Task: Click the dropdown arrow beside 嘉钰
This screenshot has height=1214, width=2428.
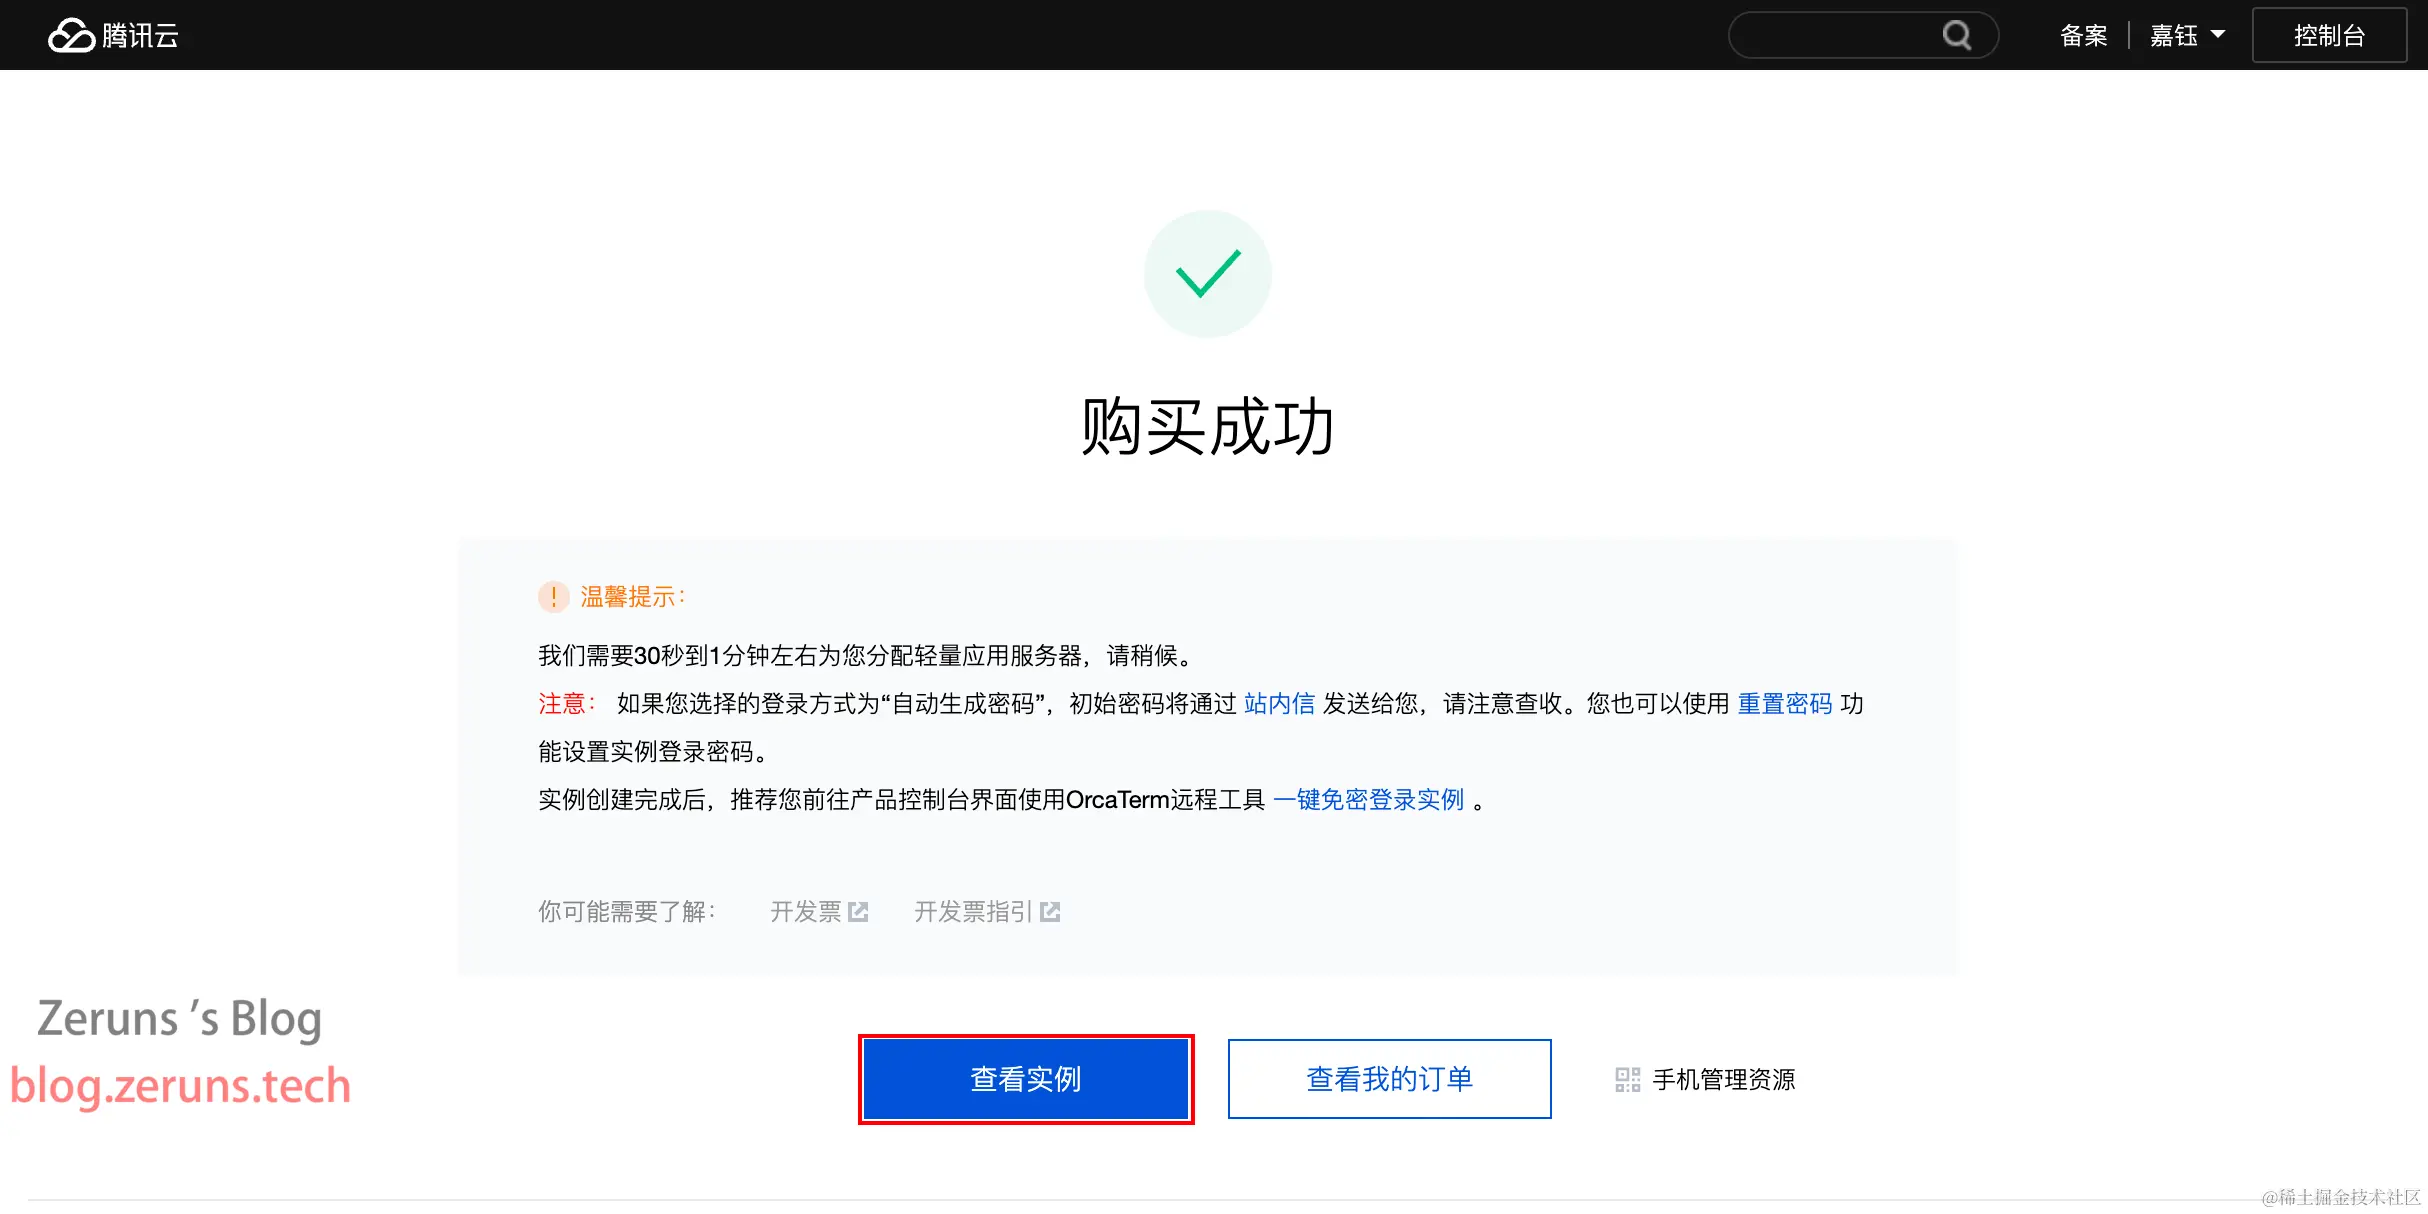Action: tap(2218, 35)
